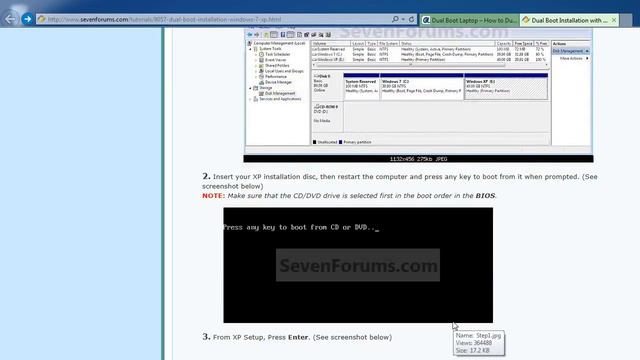The image size is (640, 360).
Task: Open the dropdown arrow beside the search magnifier
Action: pos(403,19)
